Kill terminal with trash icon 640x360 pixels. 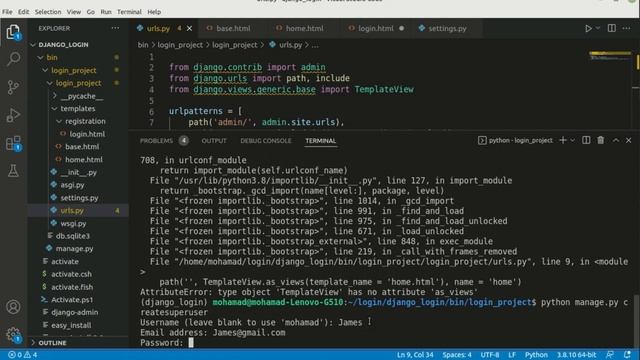pos(601,140)
